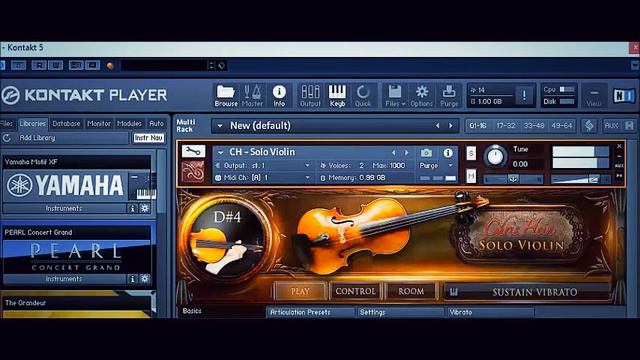This screenshot has height=360, width=640.
Task: Toggle the Info pane
Action: point(279,96)
